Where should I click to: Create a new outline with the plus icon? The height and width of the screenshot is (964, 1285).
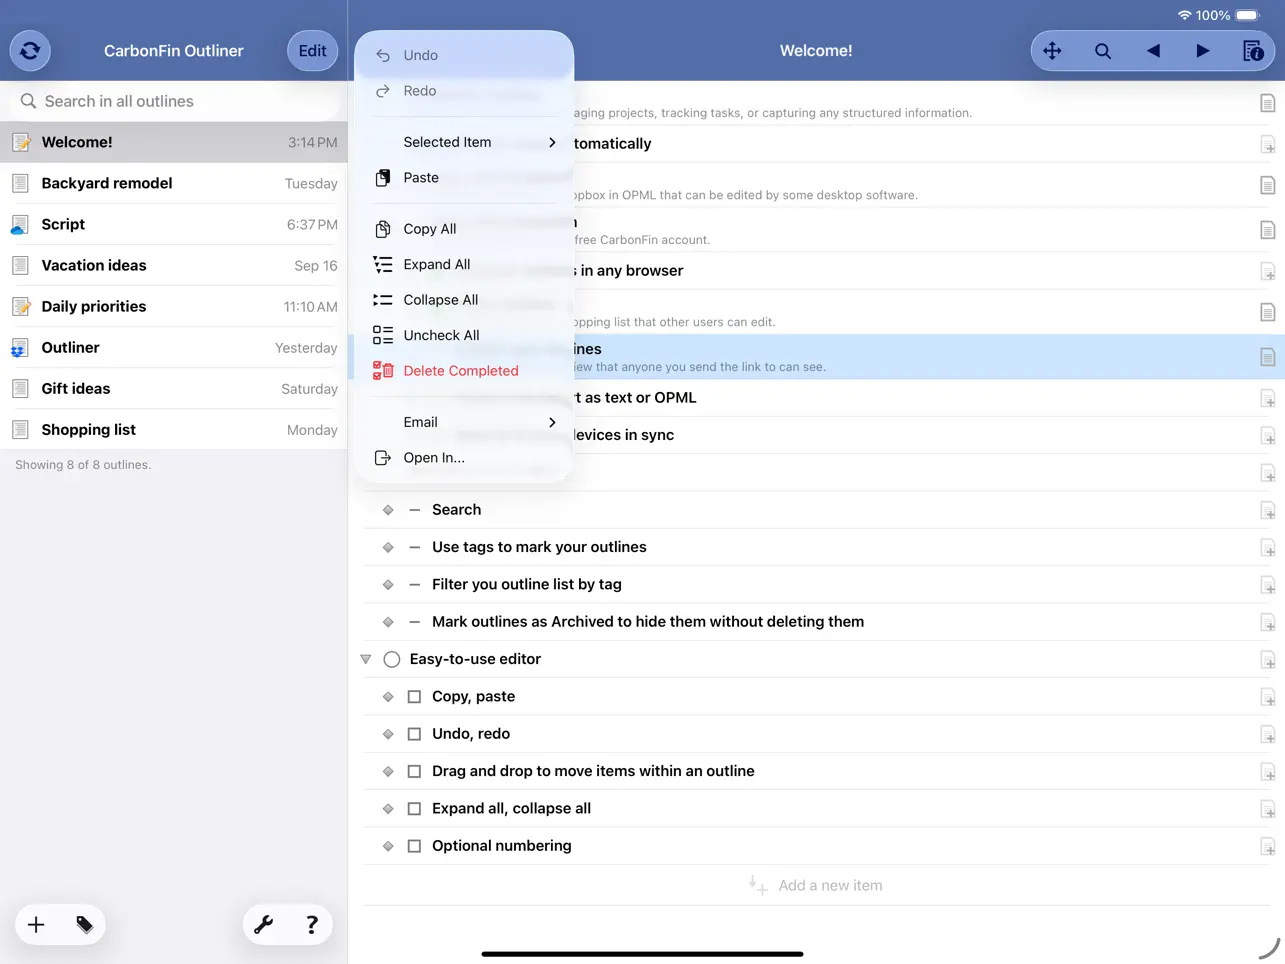point(36,924)
